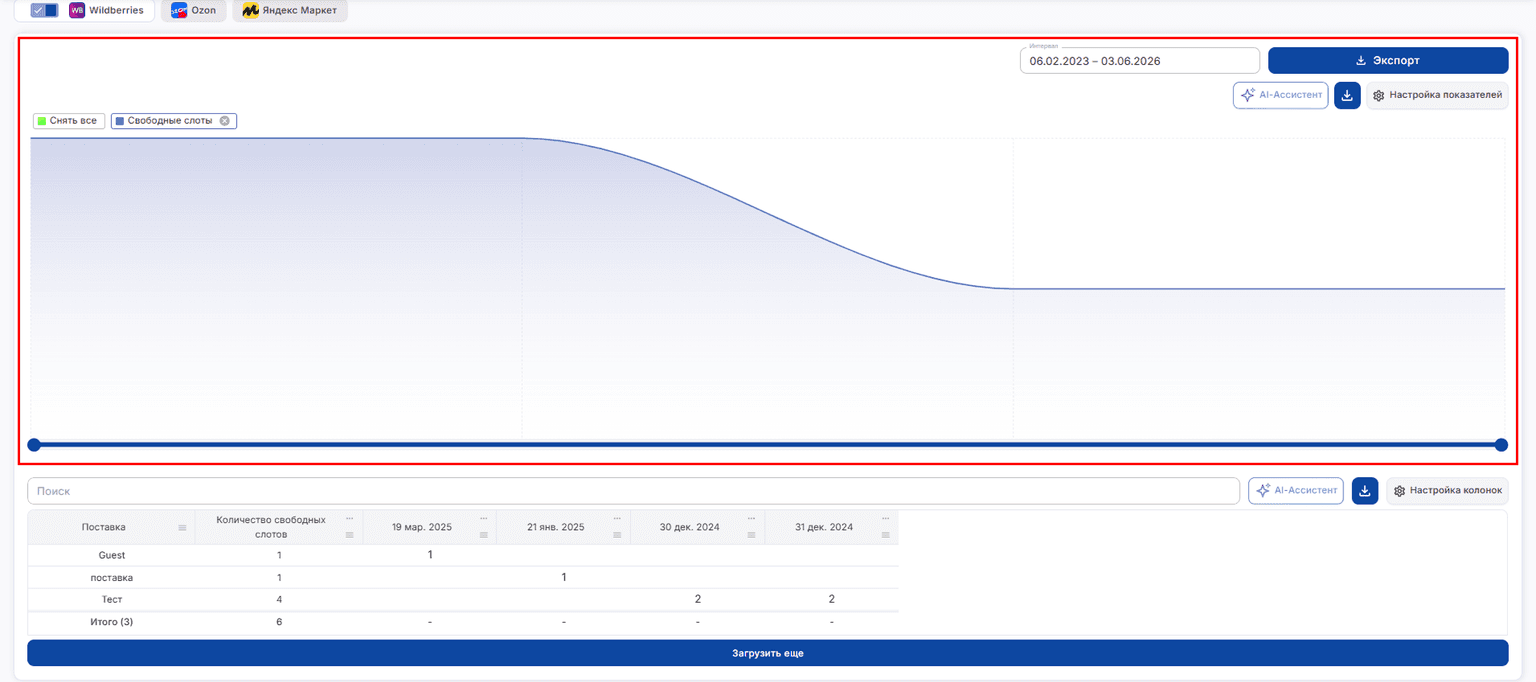Open the 19 мар. 2025 column menu icon
Screen dimensions: 1536x682
[x=484, y=535]
